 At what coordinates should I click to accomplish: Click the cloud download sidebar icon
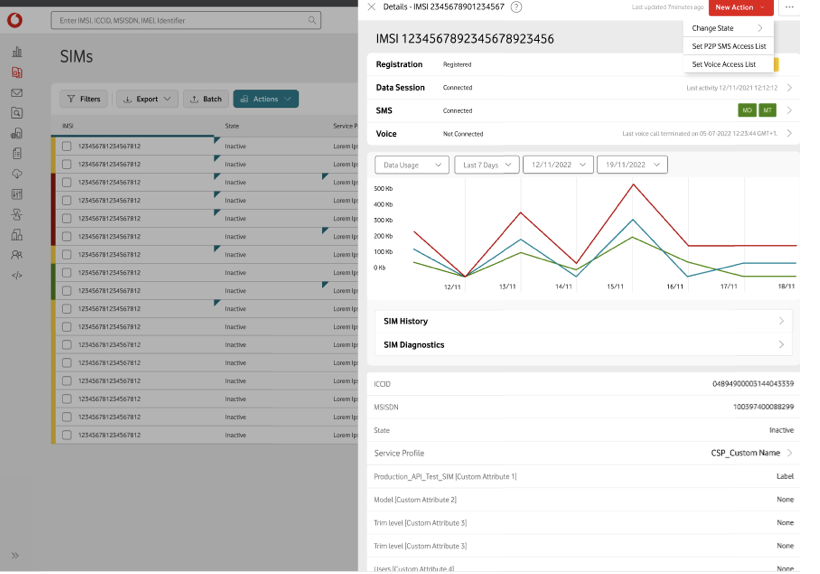tap(17, 174)
